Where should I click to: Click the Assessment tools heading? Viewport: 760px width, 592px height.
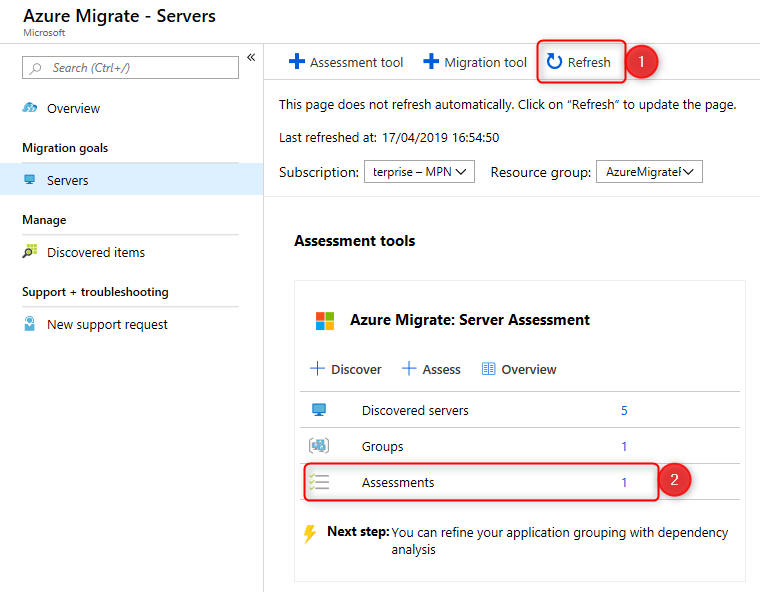[x=354, y=241]
